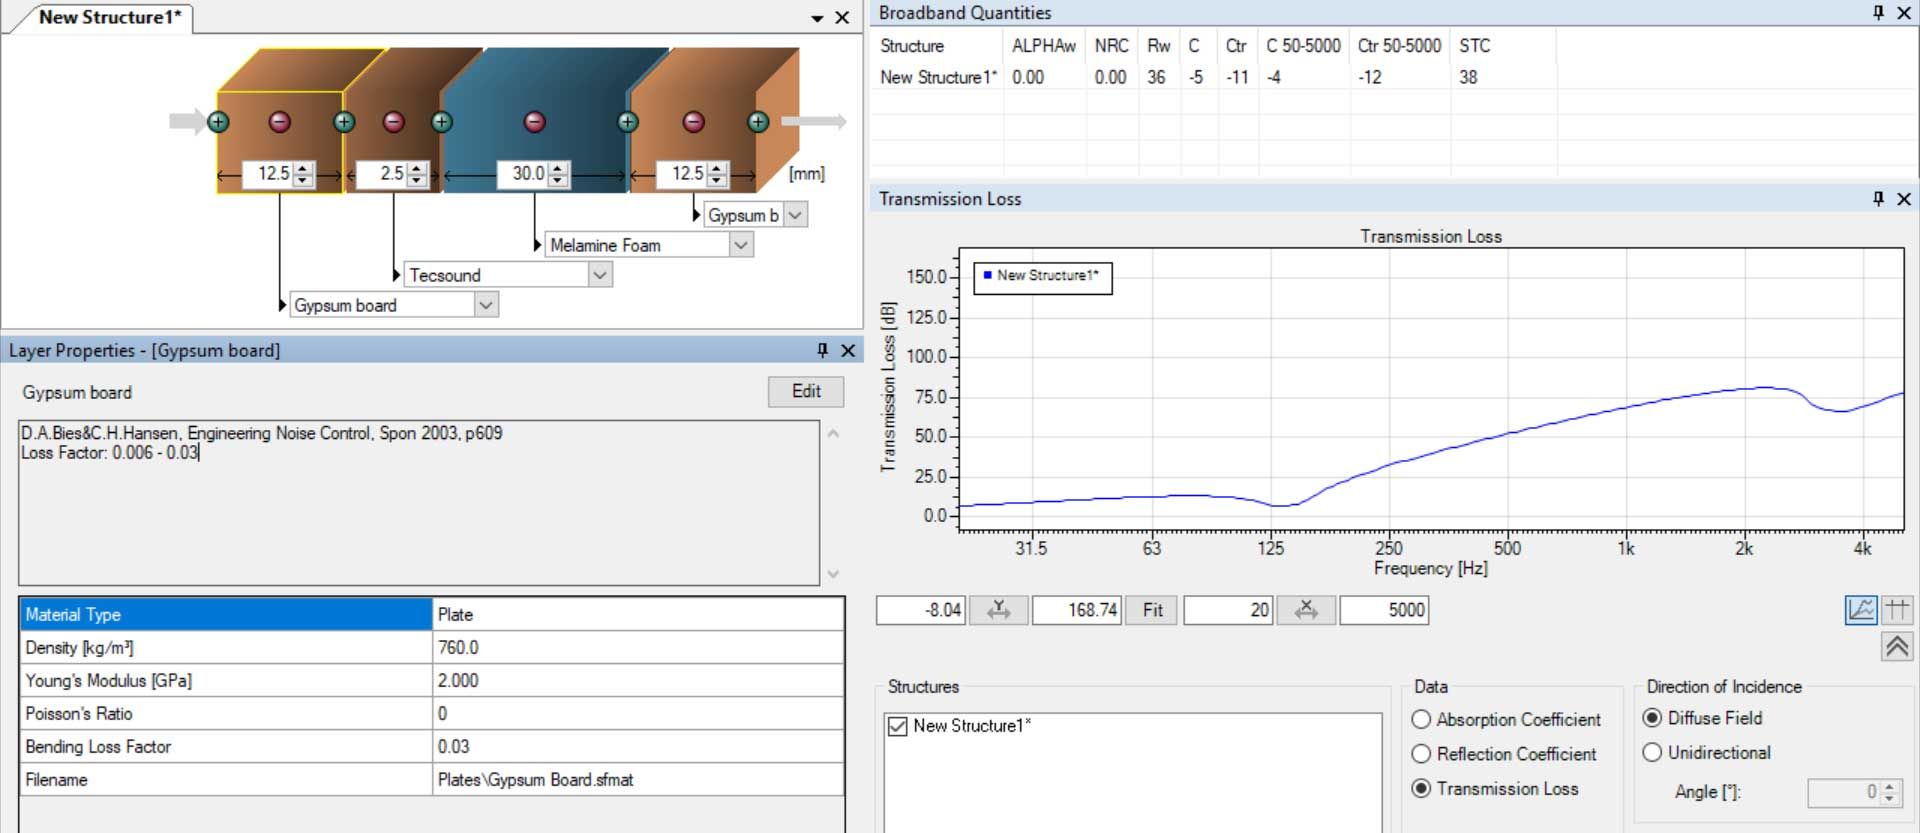
Task: Add a layer before the yellow-outlined Gypsum board
Action: coord(218,122)
